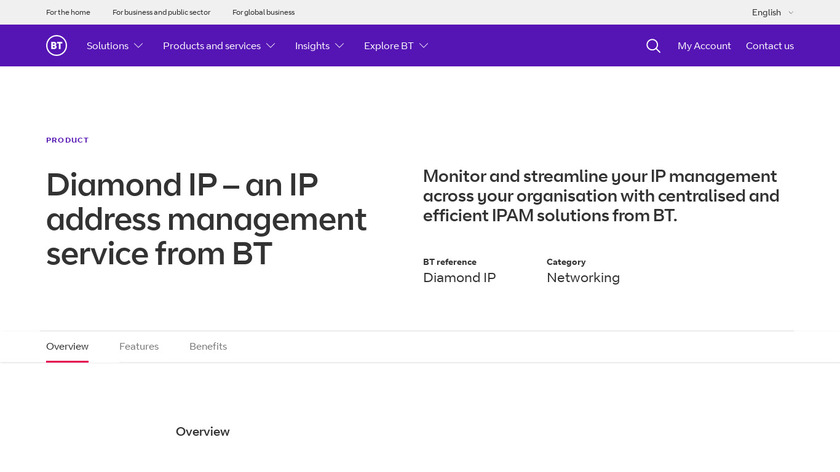Switch to the Features tab

point(139,346)
